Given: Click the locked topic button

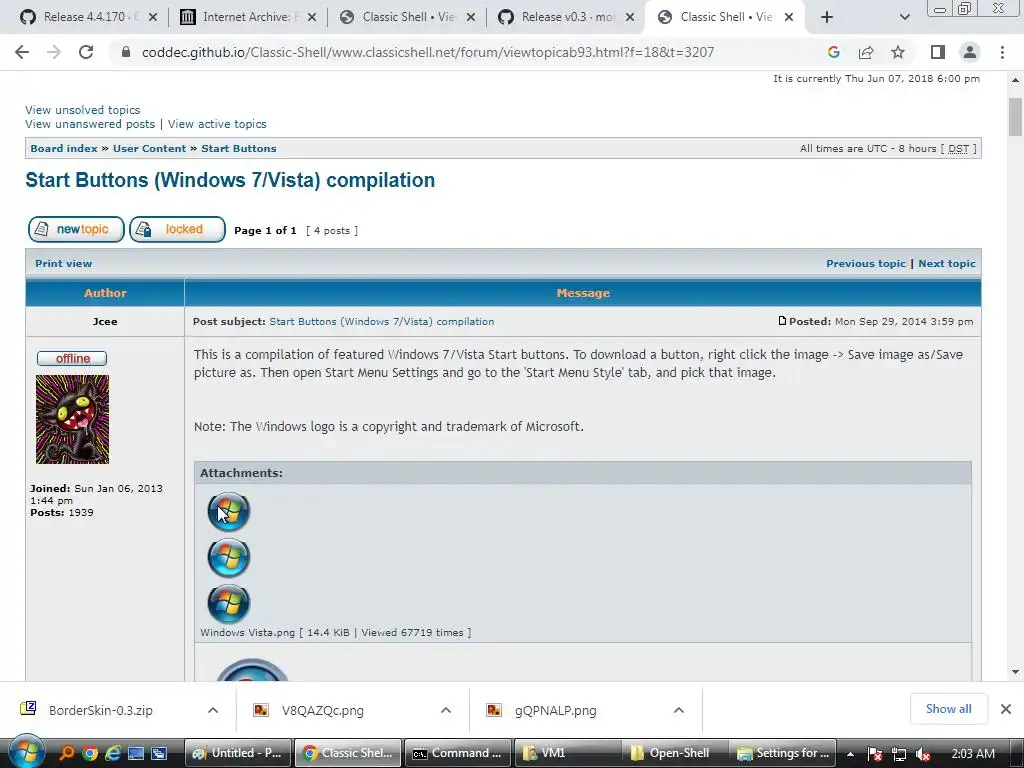Looking at the screenshot, I should click(x=177, y=229).
